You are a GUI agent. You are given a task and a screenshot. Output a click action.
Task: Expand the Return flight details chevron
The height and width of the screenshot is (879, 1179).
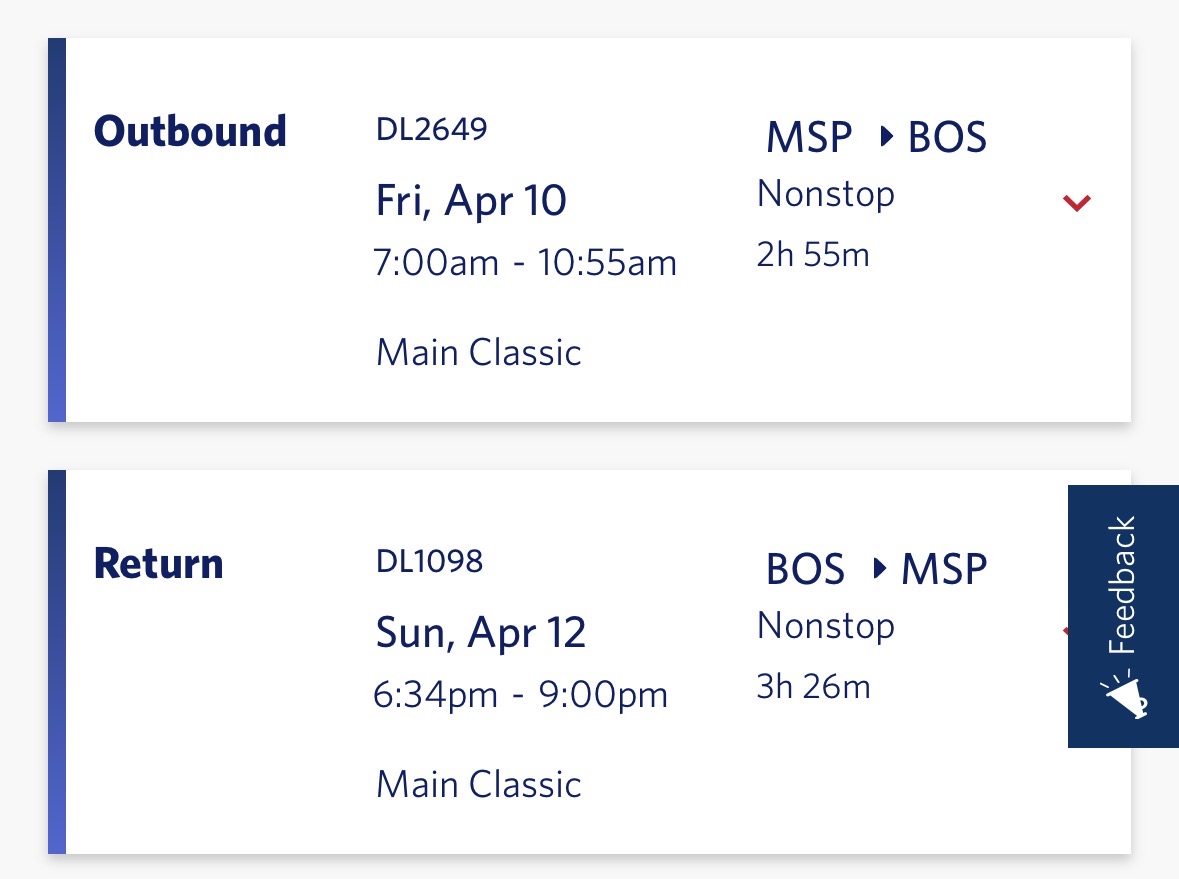coord(1064,632)
